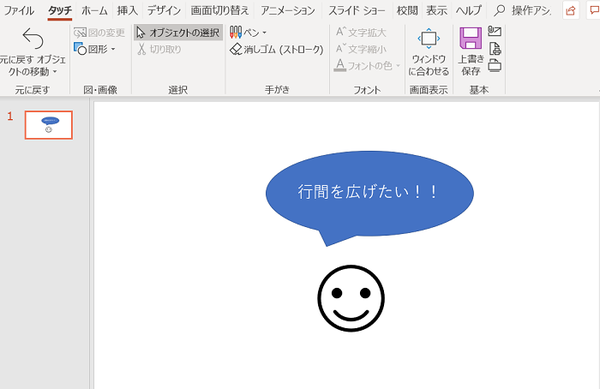Screen dimensions: 600x389
Task: Switch to the アニメーション tab
Action: pyautogui.click(x=288, y=11)
